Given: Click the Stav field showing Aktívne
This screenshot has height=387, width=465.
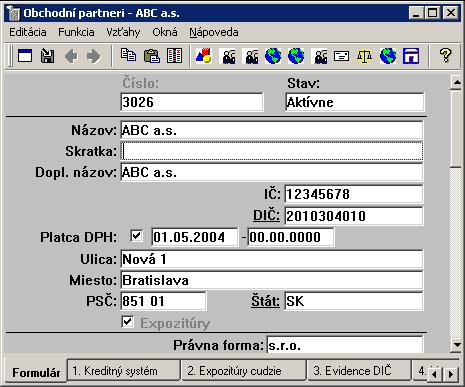Looking at the screenshot, I should (x=355, y=102).
